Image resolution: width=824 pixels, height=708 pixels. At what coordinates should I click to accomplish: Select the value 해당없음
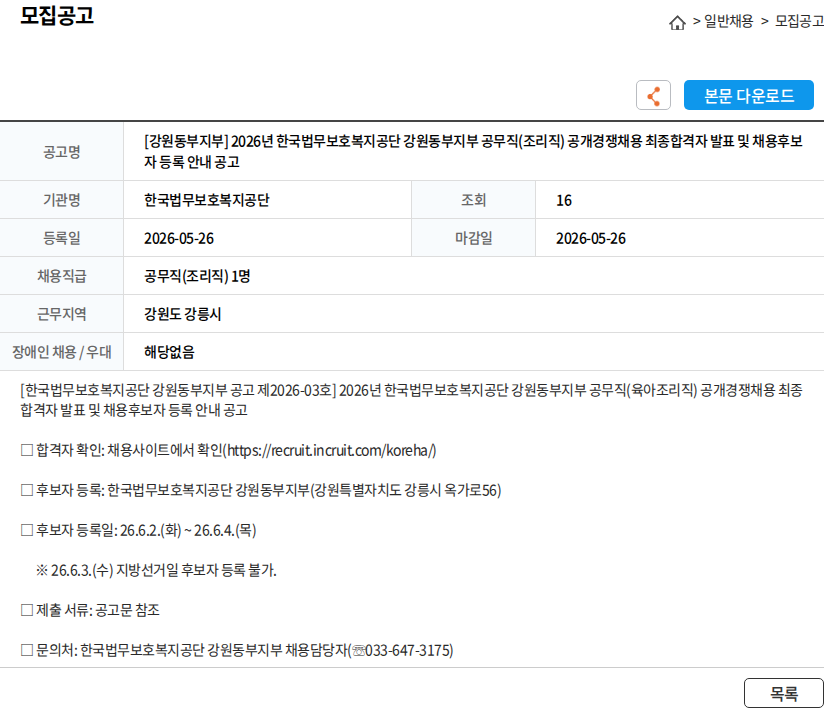click(x=169, y=352)
